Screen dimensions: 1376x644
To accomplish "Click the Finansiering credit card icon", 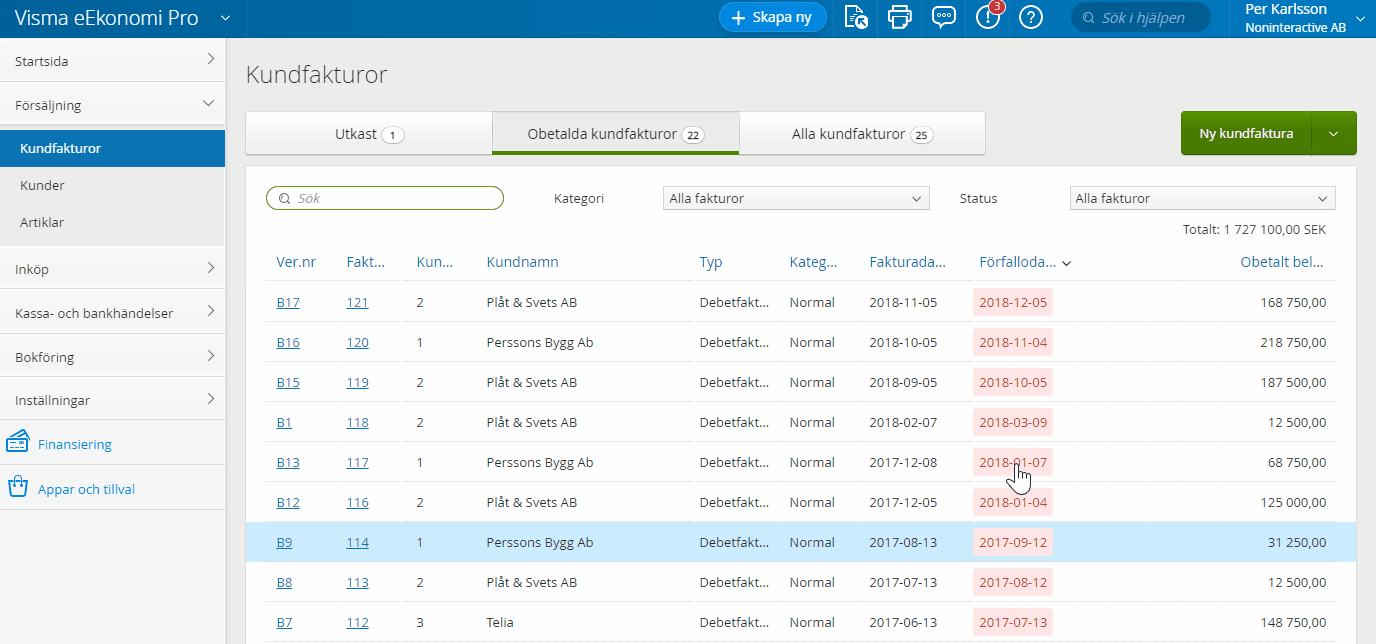I will 17,442.
